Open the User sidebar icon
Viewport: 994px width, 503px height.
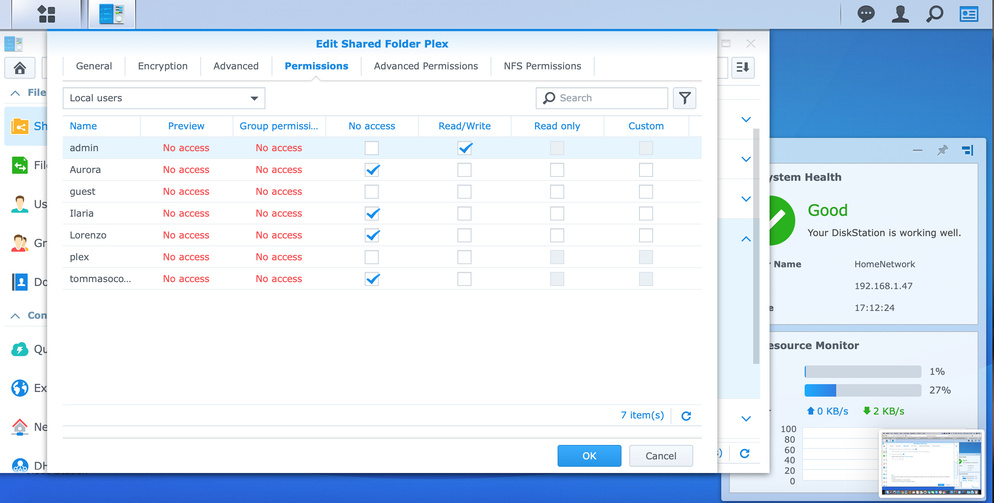(x=20, y=204)
